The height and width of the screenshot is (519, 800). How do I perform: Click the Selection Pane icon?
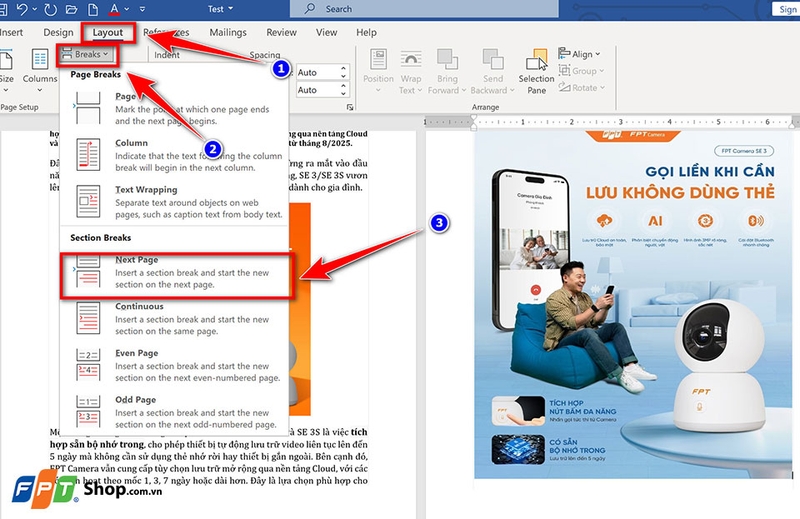(x=536, y=70)
